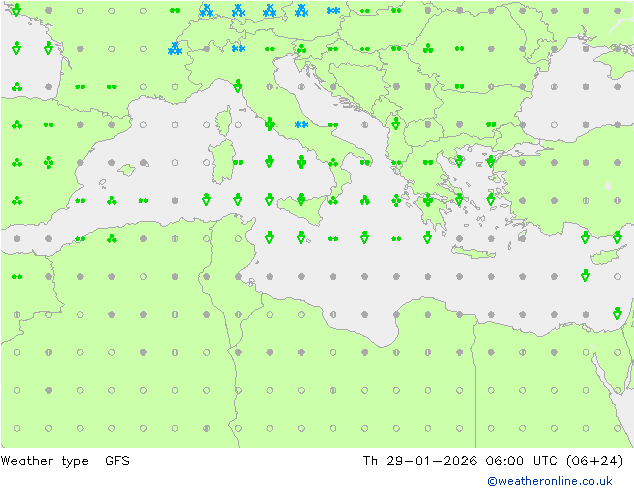Click the blue snow symbol over central Italy
This screenshot has width=634, height=490.
coord(301,125)
